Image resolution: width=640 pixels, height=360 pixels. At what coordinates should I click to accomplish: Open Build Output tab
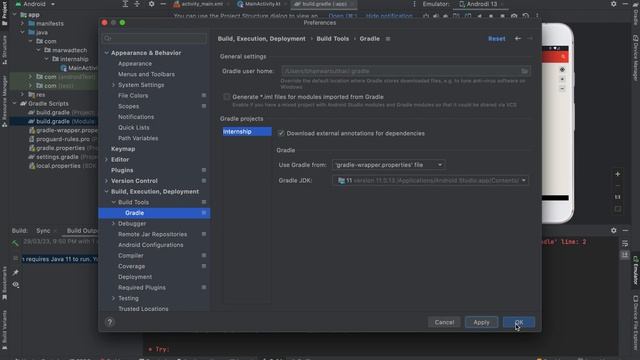(x=82, y=231)
